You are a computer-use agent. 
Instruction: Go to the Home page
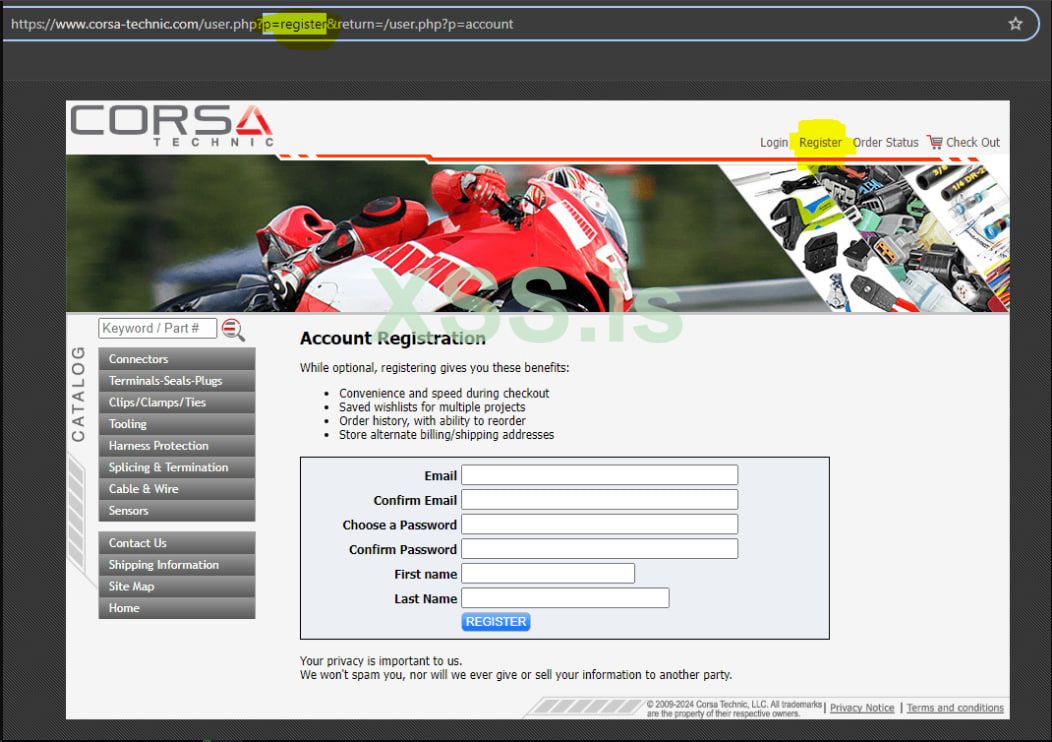point(176,608)
